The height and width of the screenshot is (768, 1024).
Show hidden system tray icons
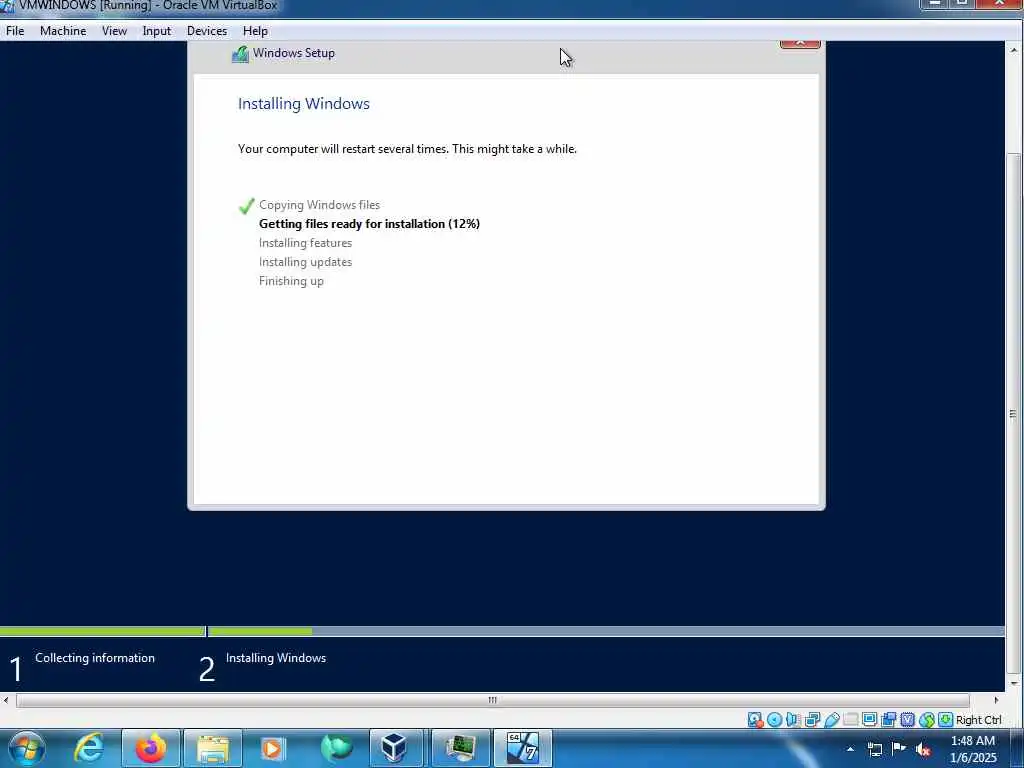[x=850, y=749]
